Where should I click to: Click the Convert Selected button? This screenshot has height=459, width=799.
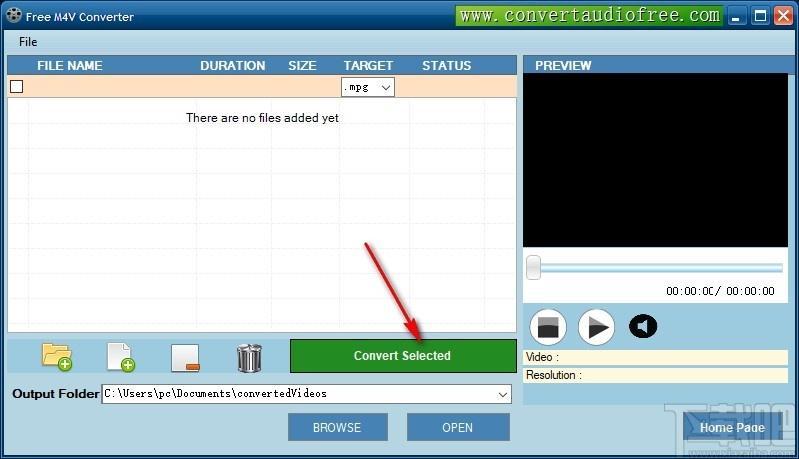[x=403, y=356]
